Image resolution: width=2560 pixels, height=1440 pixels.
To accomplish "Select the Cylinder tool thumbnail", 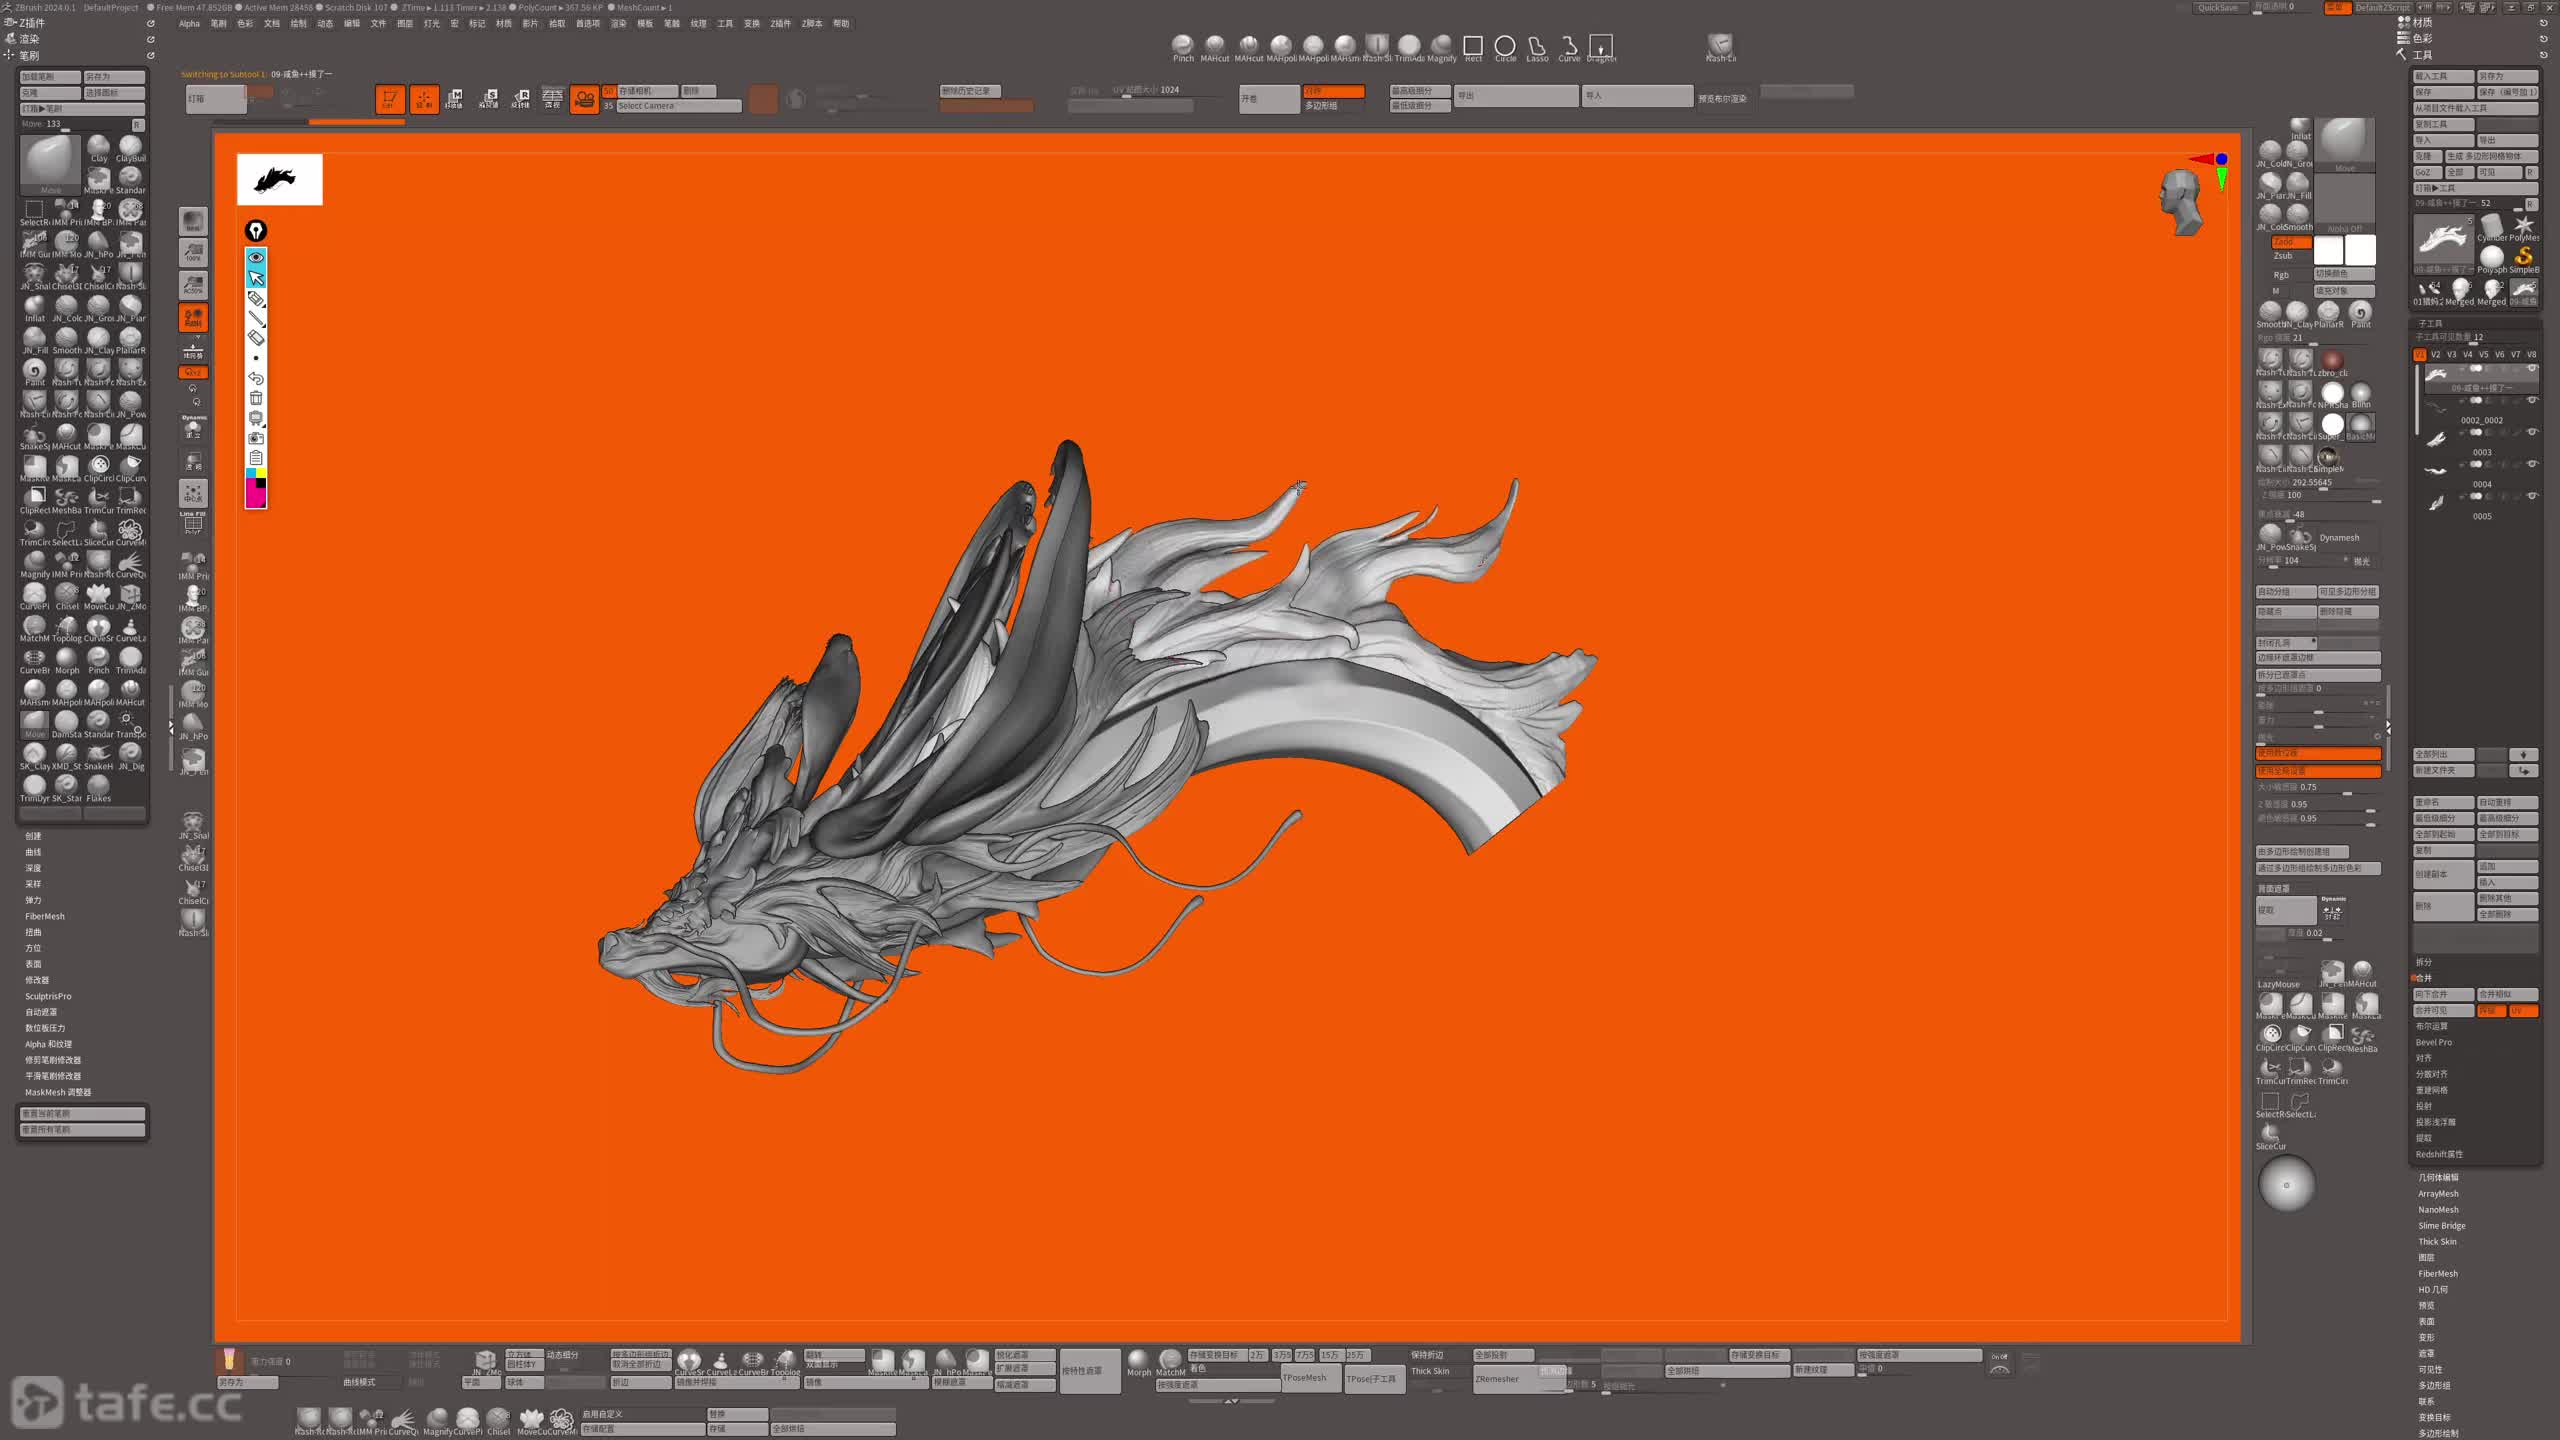I will click(2492, 227).
